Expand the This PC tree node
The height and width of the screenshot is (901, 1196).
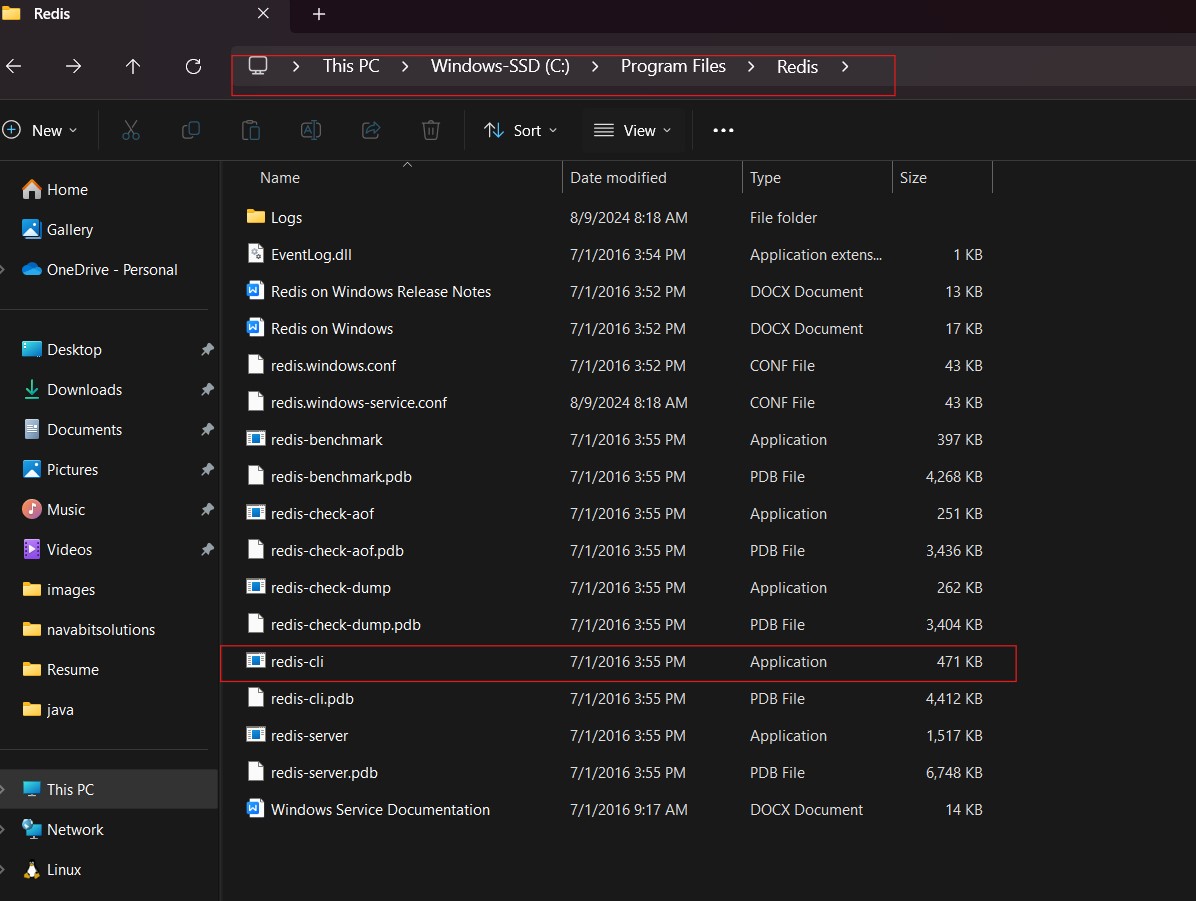(x=4, y=789)
